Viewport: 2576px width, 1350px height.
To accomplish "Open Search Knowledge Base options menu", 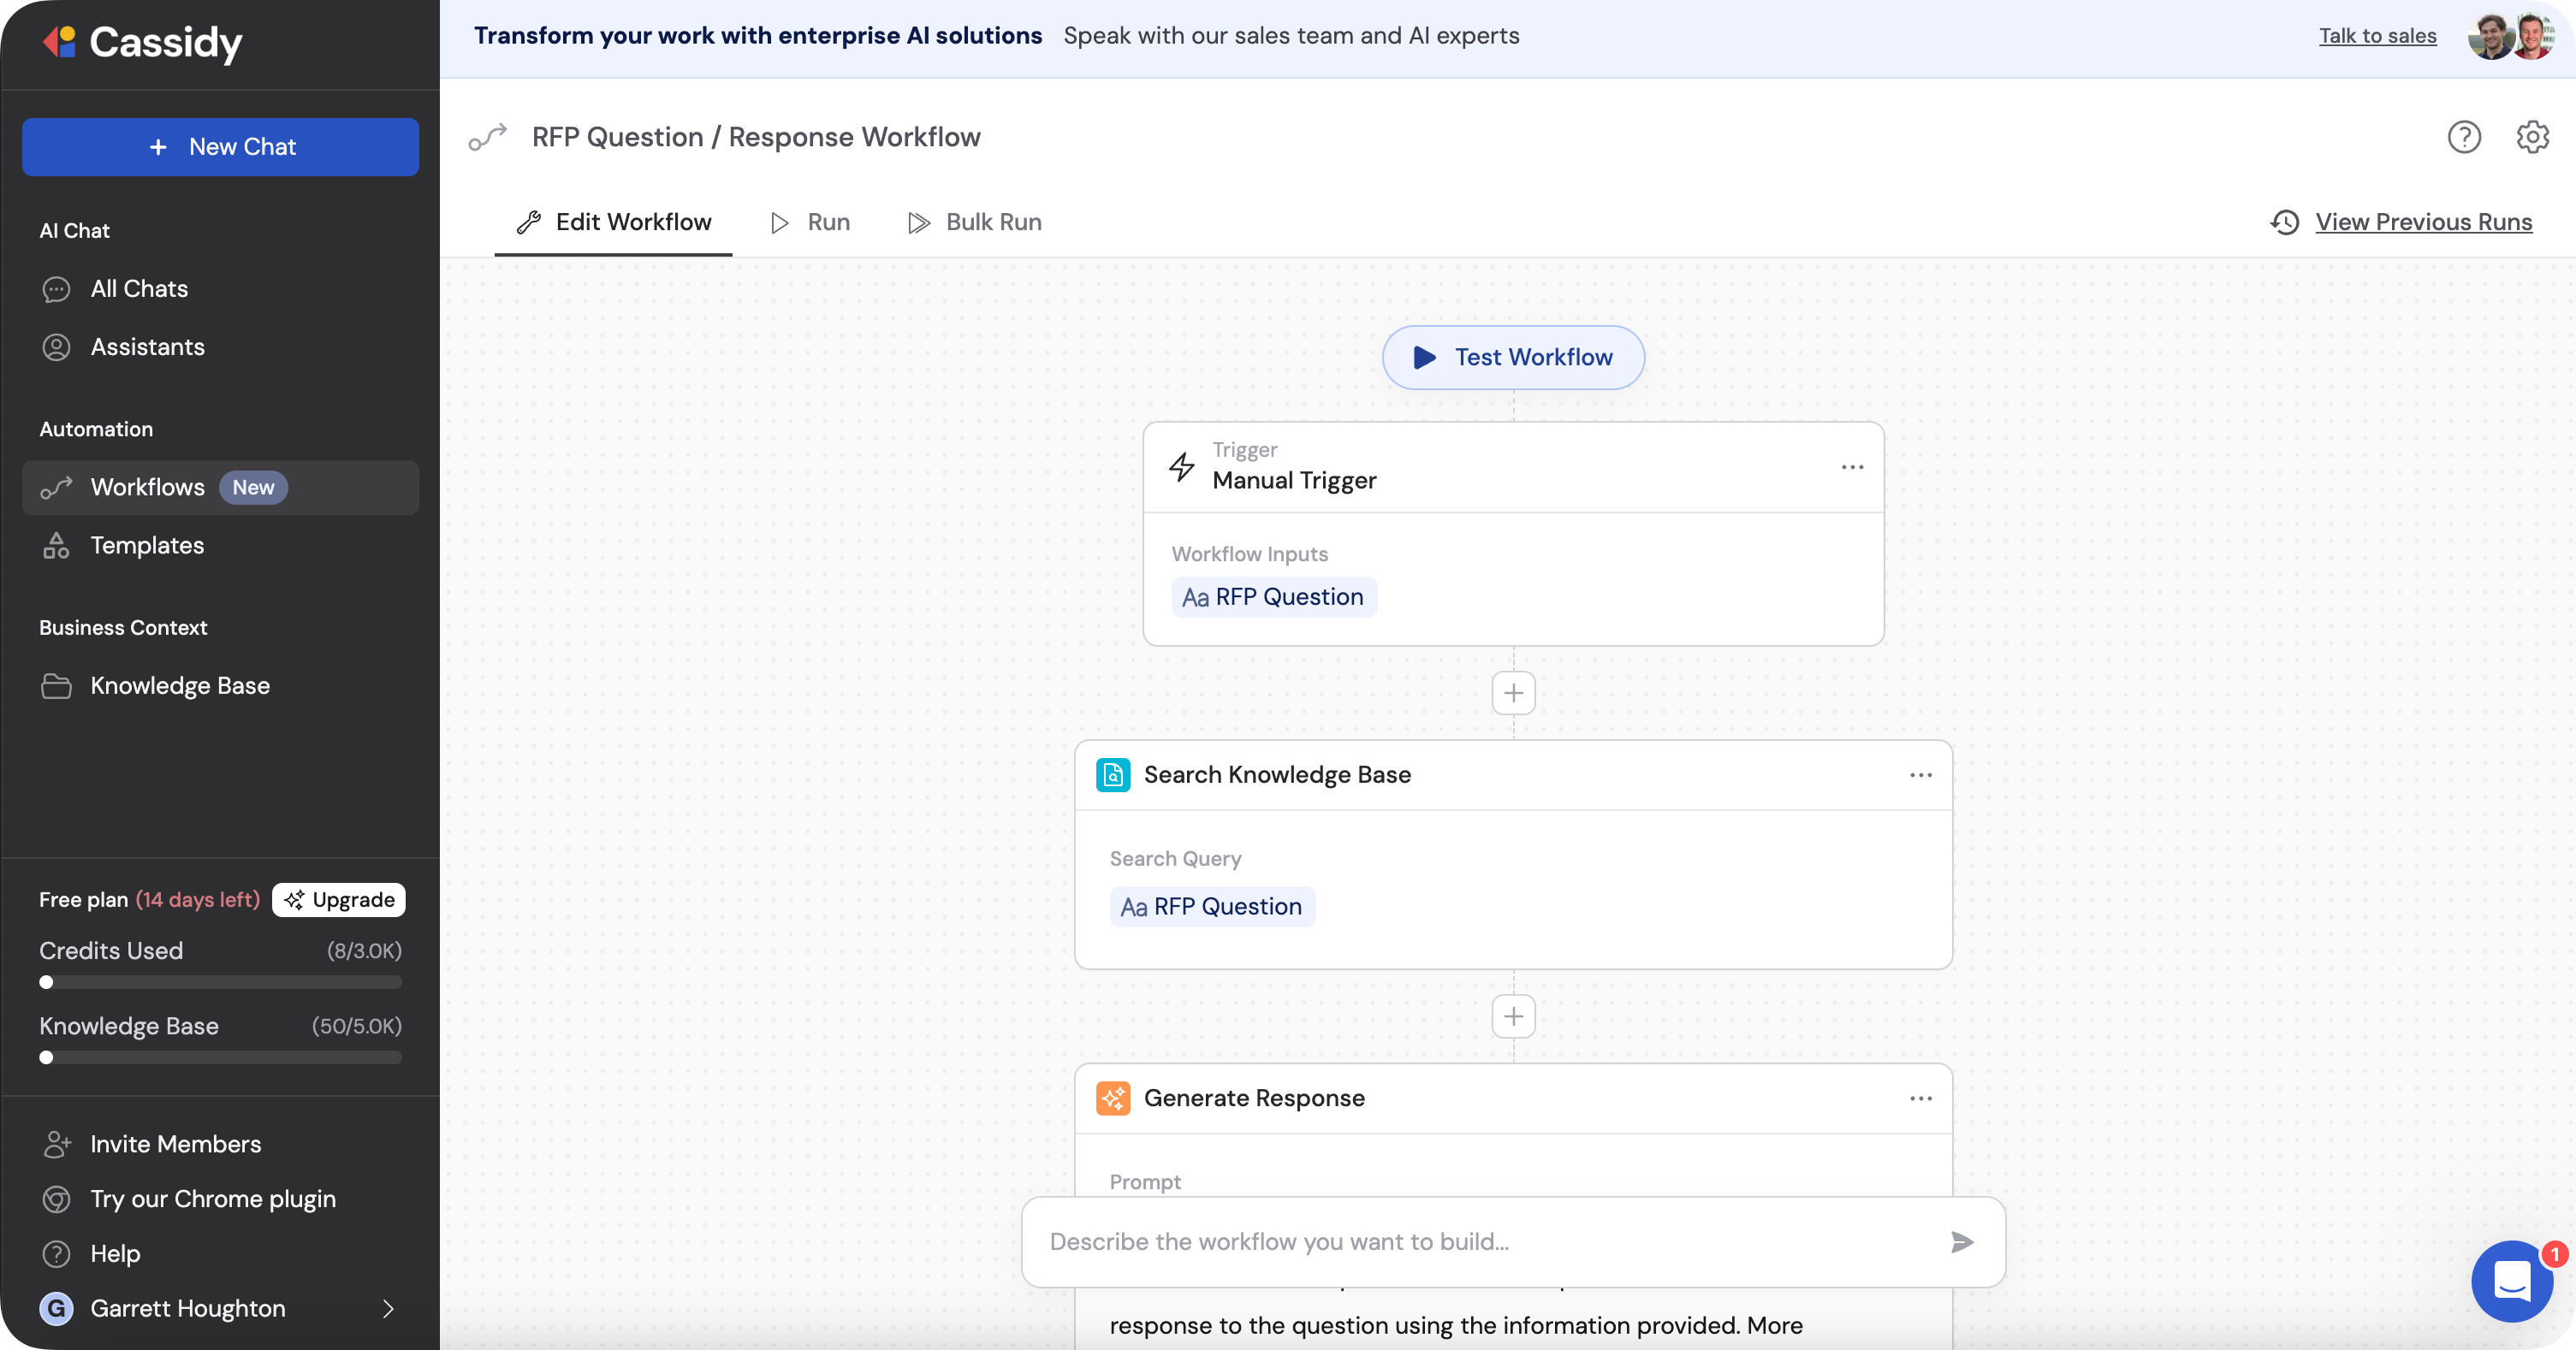I will (x=1920, y=775).
